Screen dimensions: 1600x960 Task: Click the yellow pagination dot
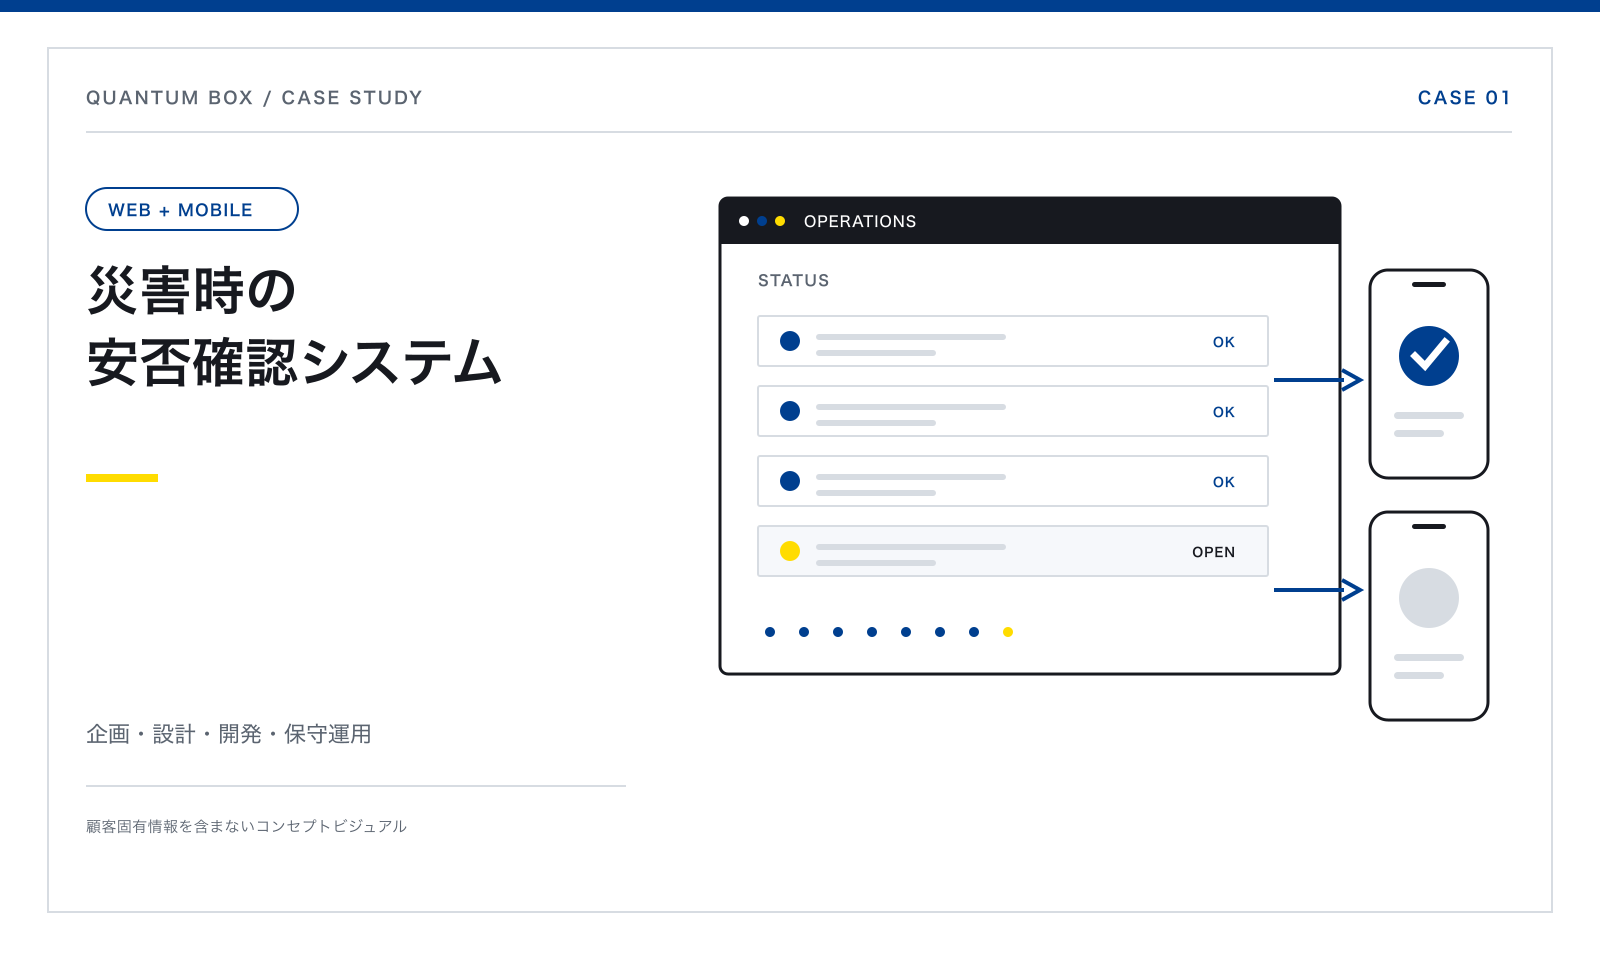click(1008, 632)
